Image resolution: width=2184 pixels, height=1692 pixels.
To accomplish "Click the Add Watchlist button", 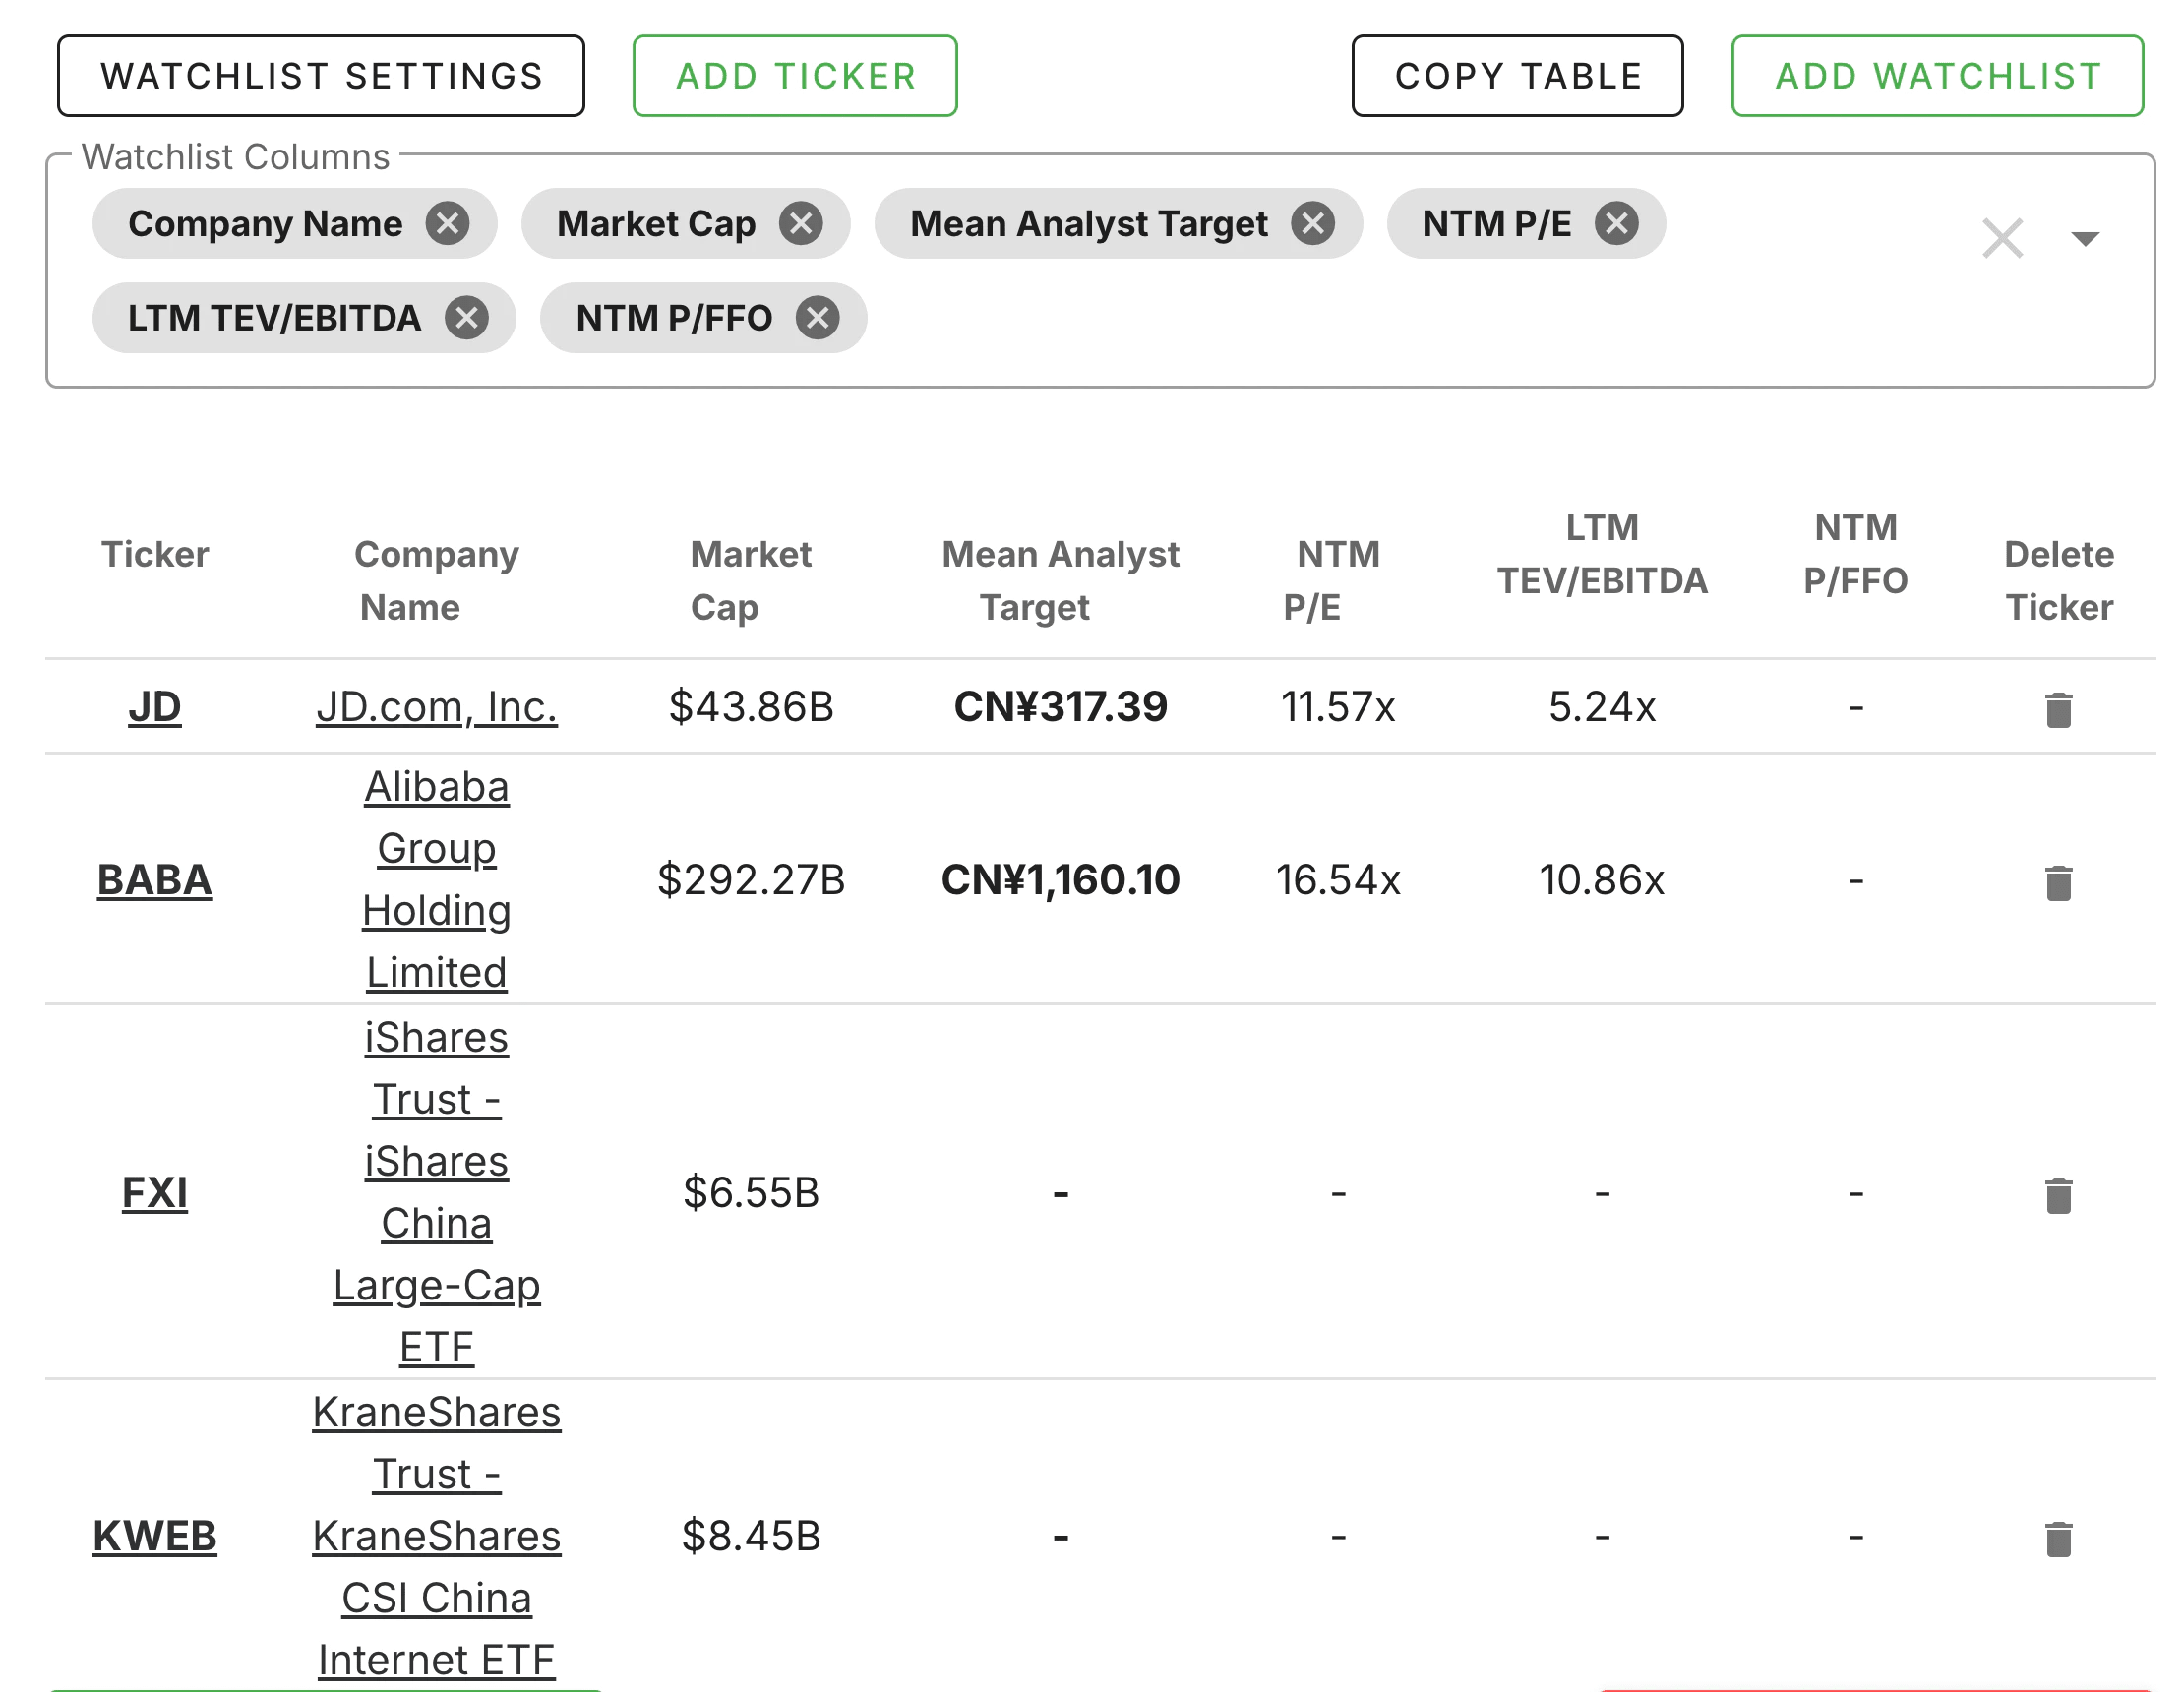I will click(1937, 76).
